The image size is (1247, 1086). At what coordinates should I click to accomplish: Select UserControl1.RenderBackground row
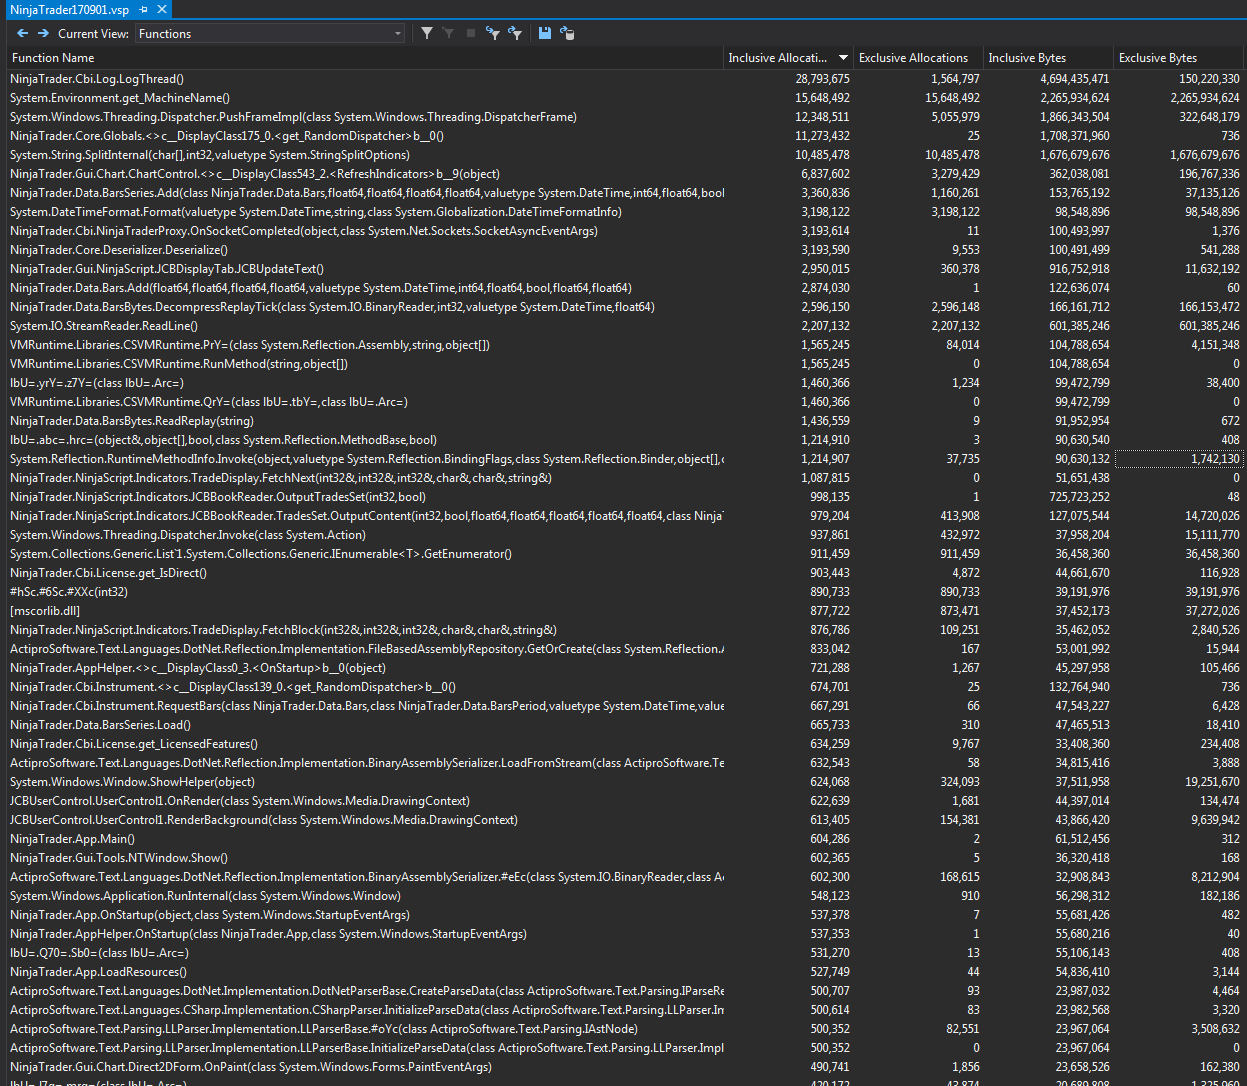click(x=624, y=820)
